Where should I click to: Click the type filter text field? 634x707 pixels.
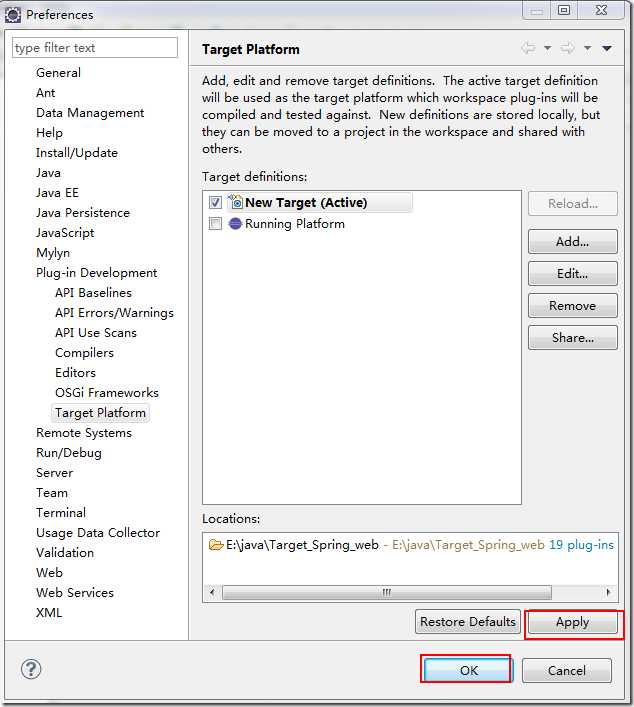click(95, 47)
